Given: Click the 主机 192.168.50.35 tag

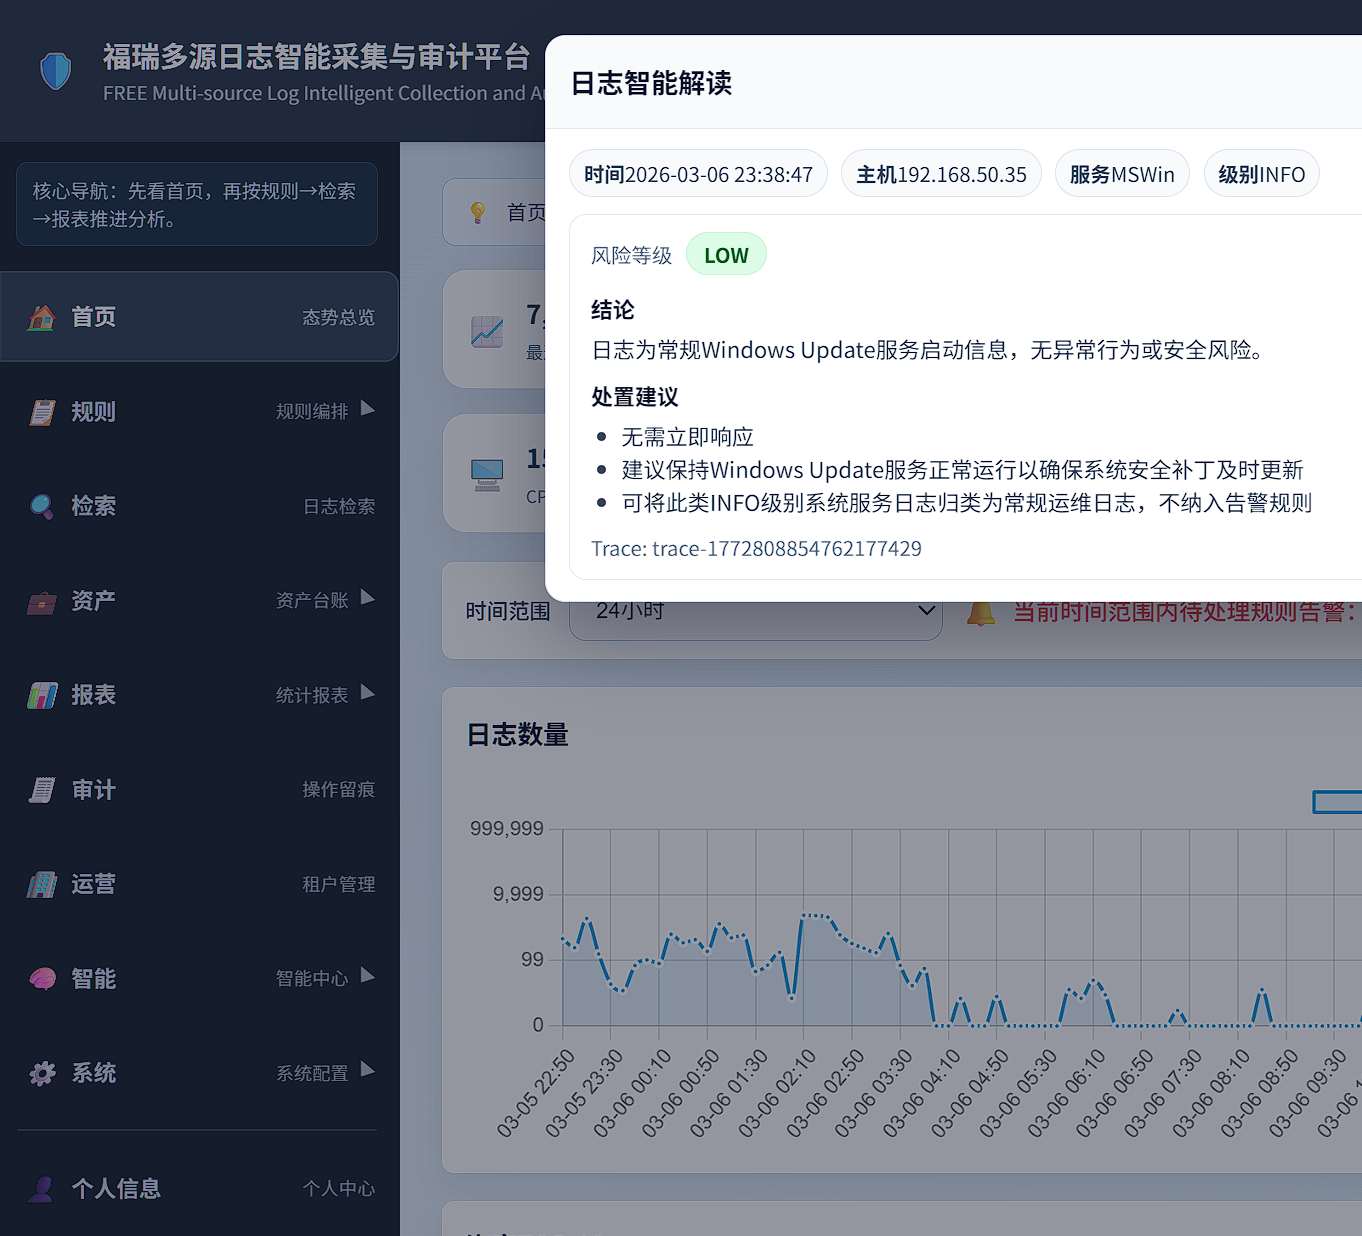Looking at the screenshot, I should pyautogui.click(x=941, y=175).
